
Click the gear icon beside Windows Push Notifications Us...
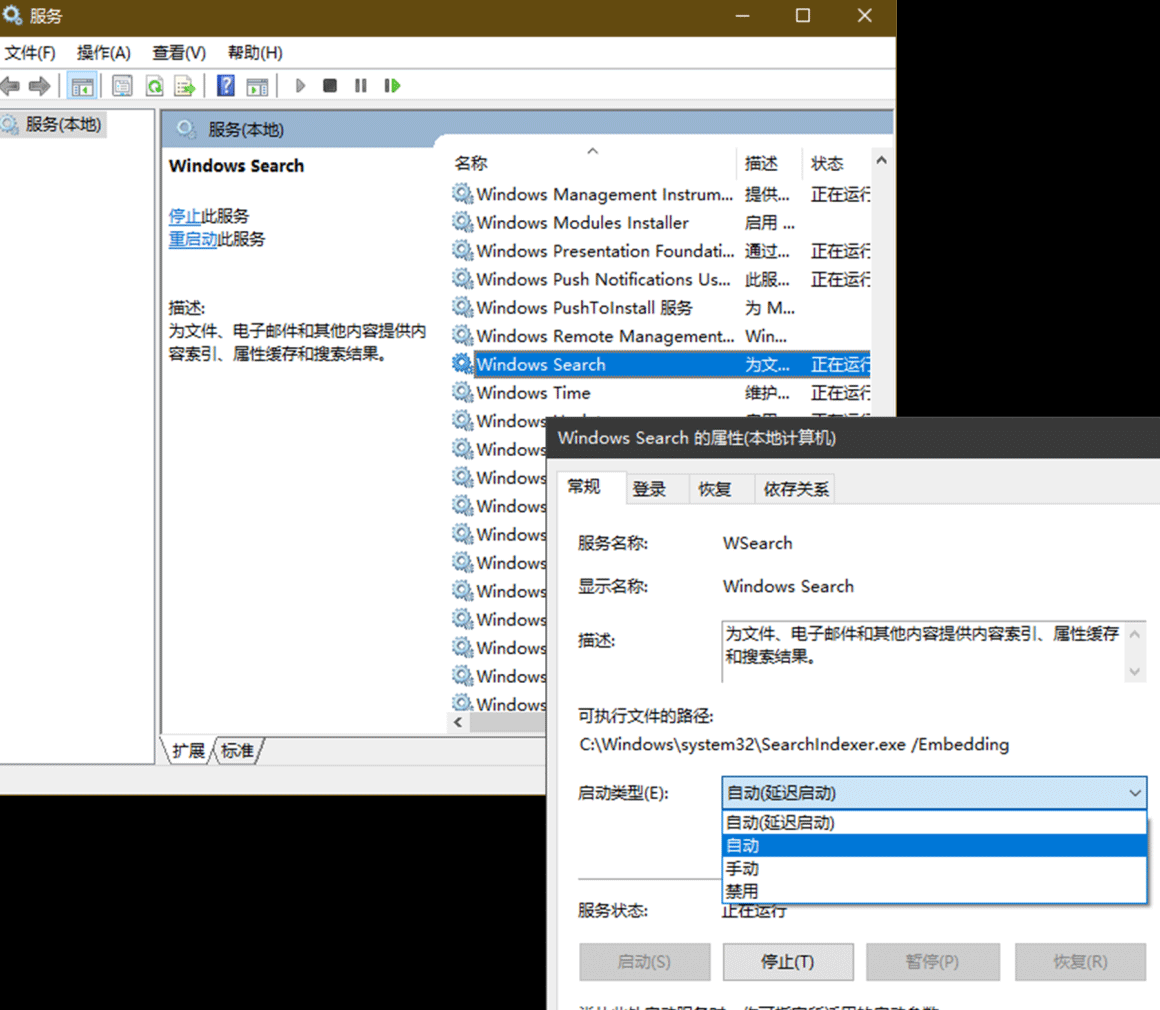click(462, 279)
